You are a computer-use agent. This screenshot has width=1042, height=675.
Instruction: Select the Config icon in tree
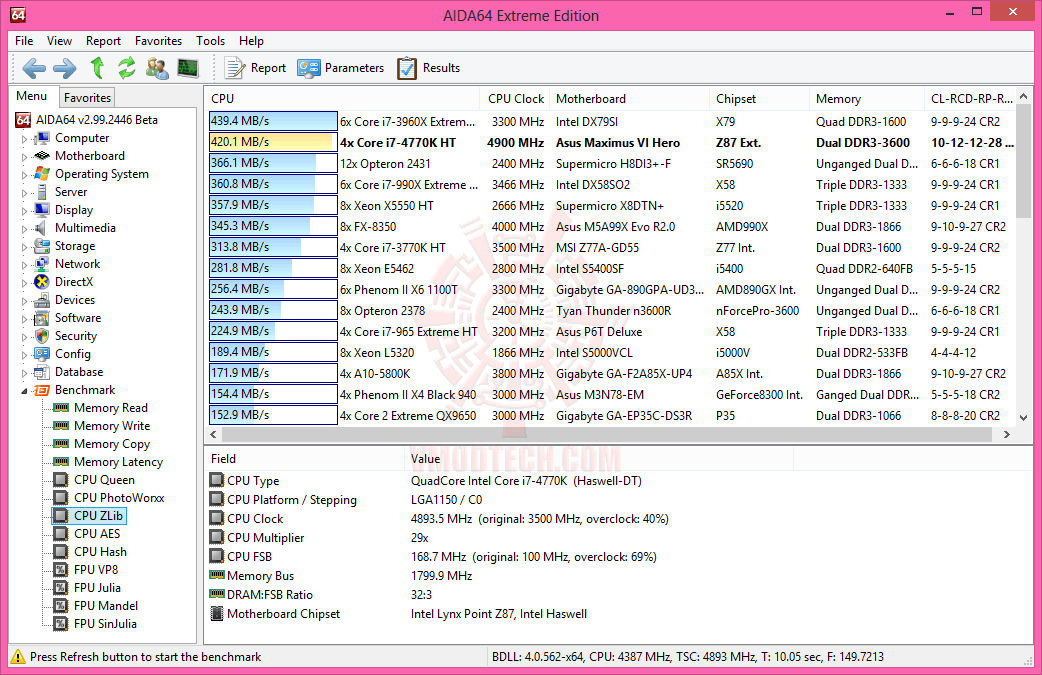point(42,353)
